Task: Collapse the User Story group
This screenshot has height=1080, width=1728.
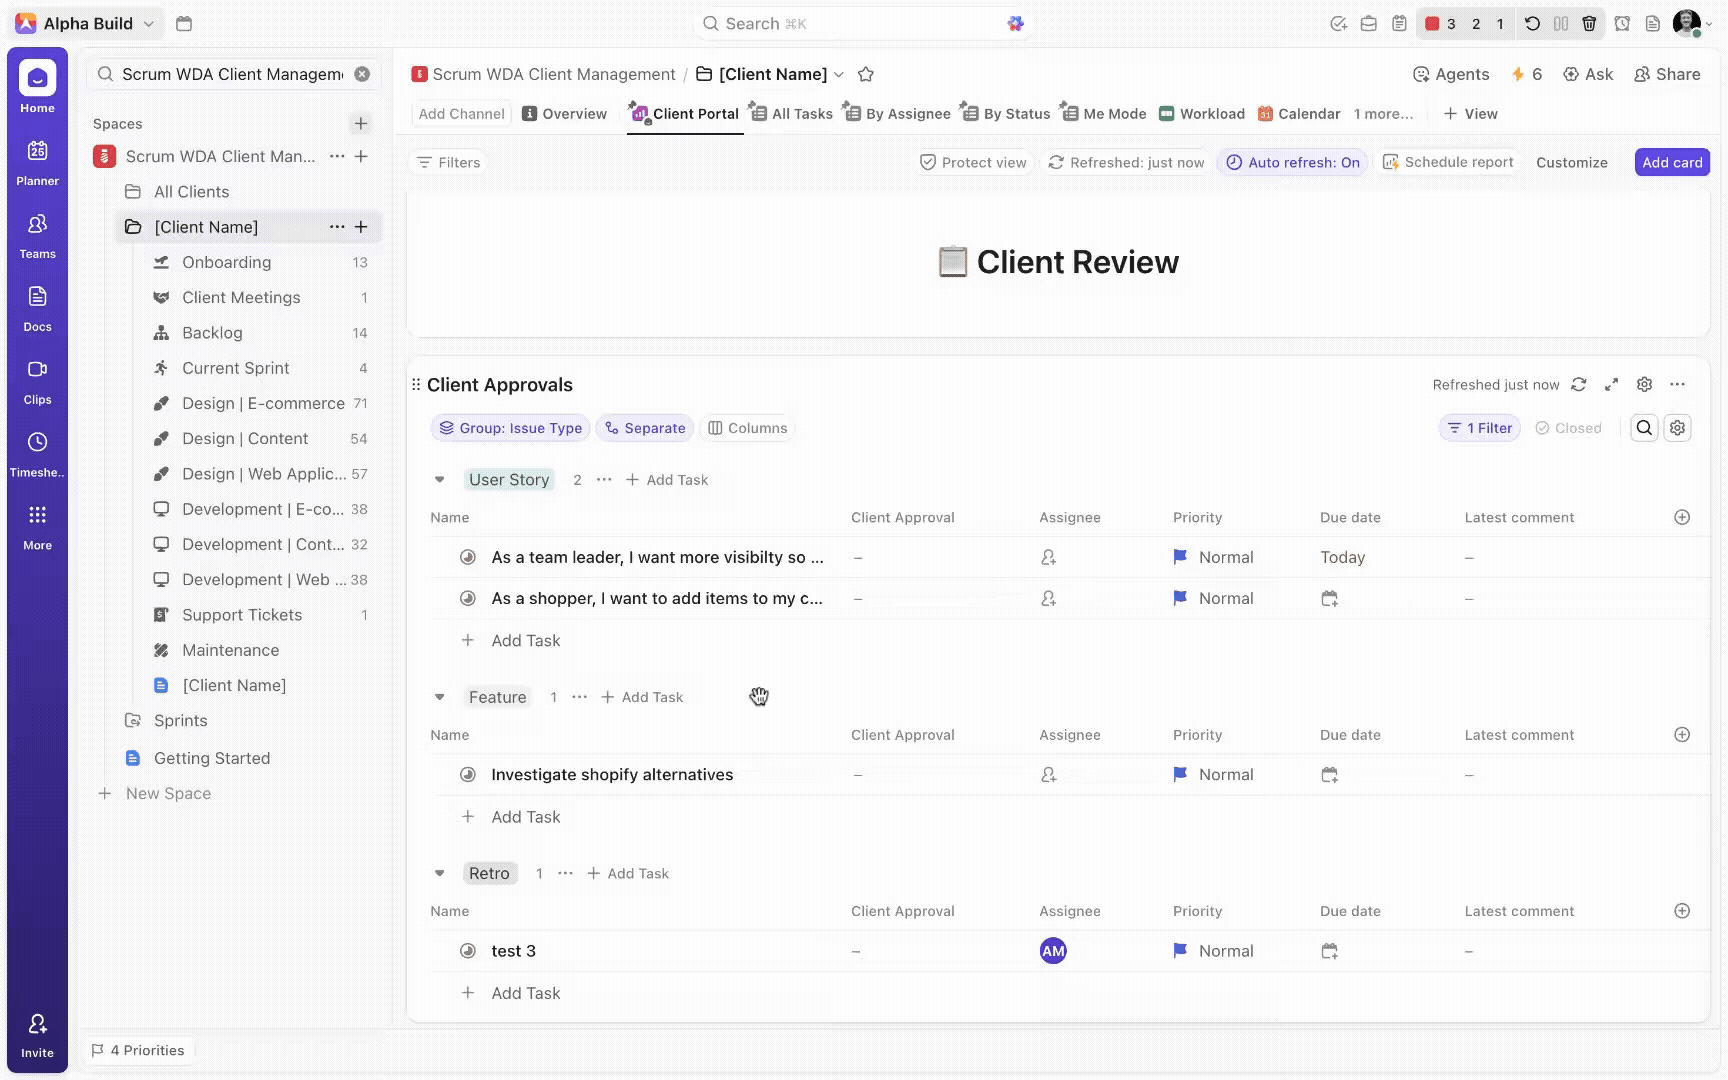Action: coord(440,479)
